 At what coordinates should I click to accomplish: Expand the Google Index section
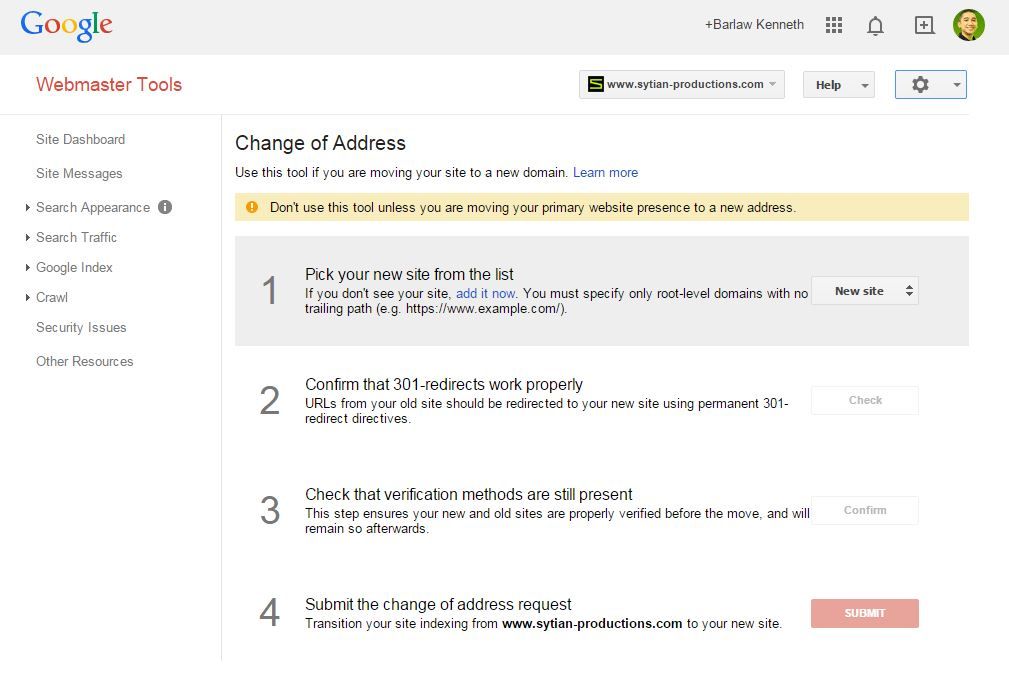(74, 267)
